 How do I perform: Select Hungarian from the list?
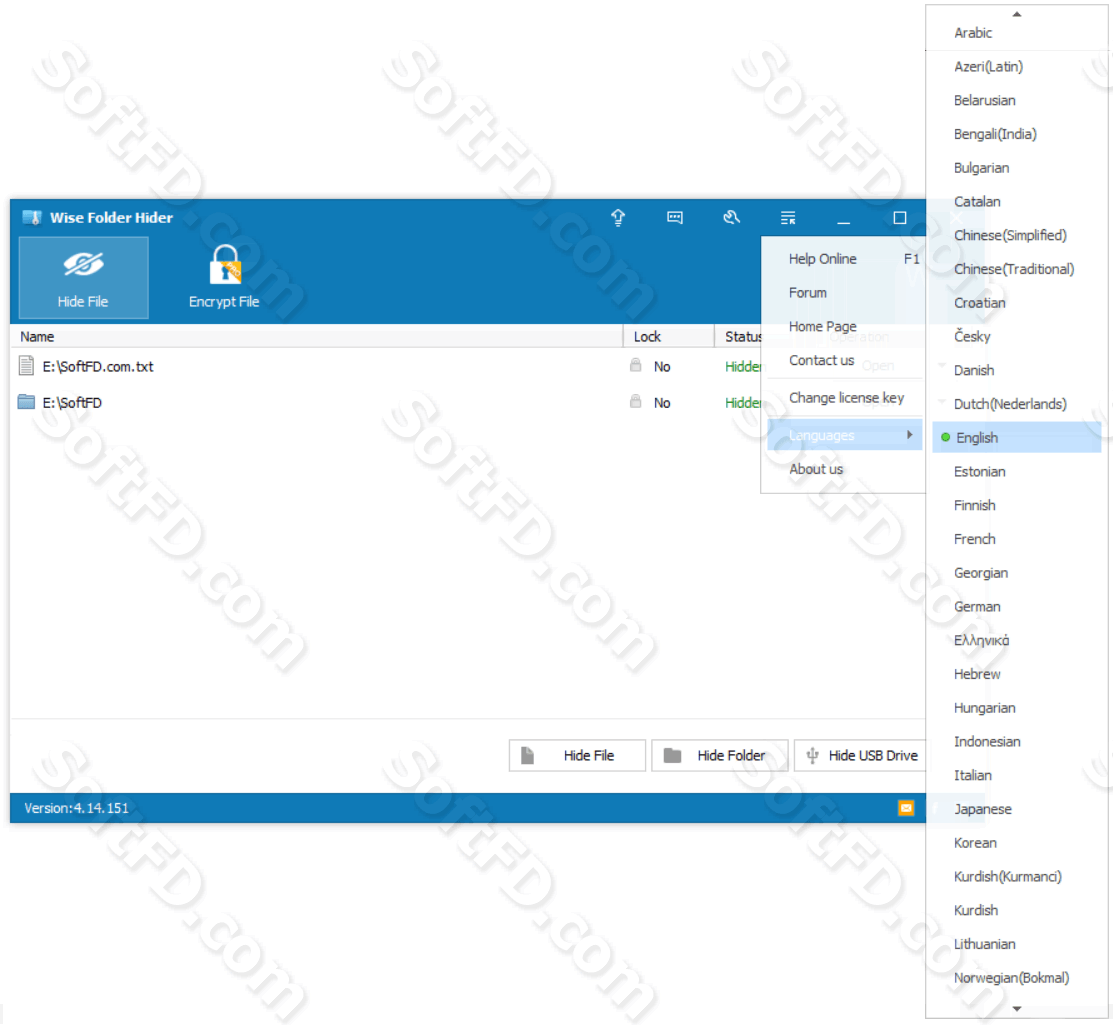pyautogui.click(x=1016, y=707)
